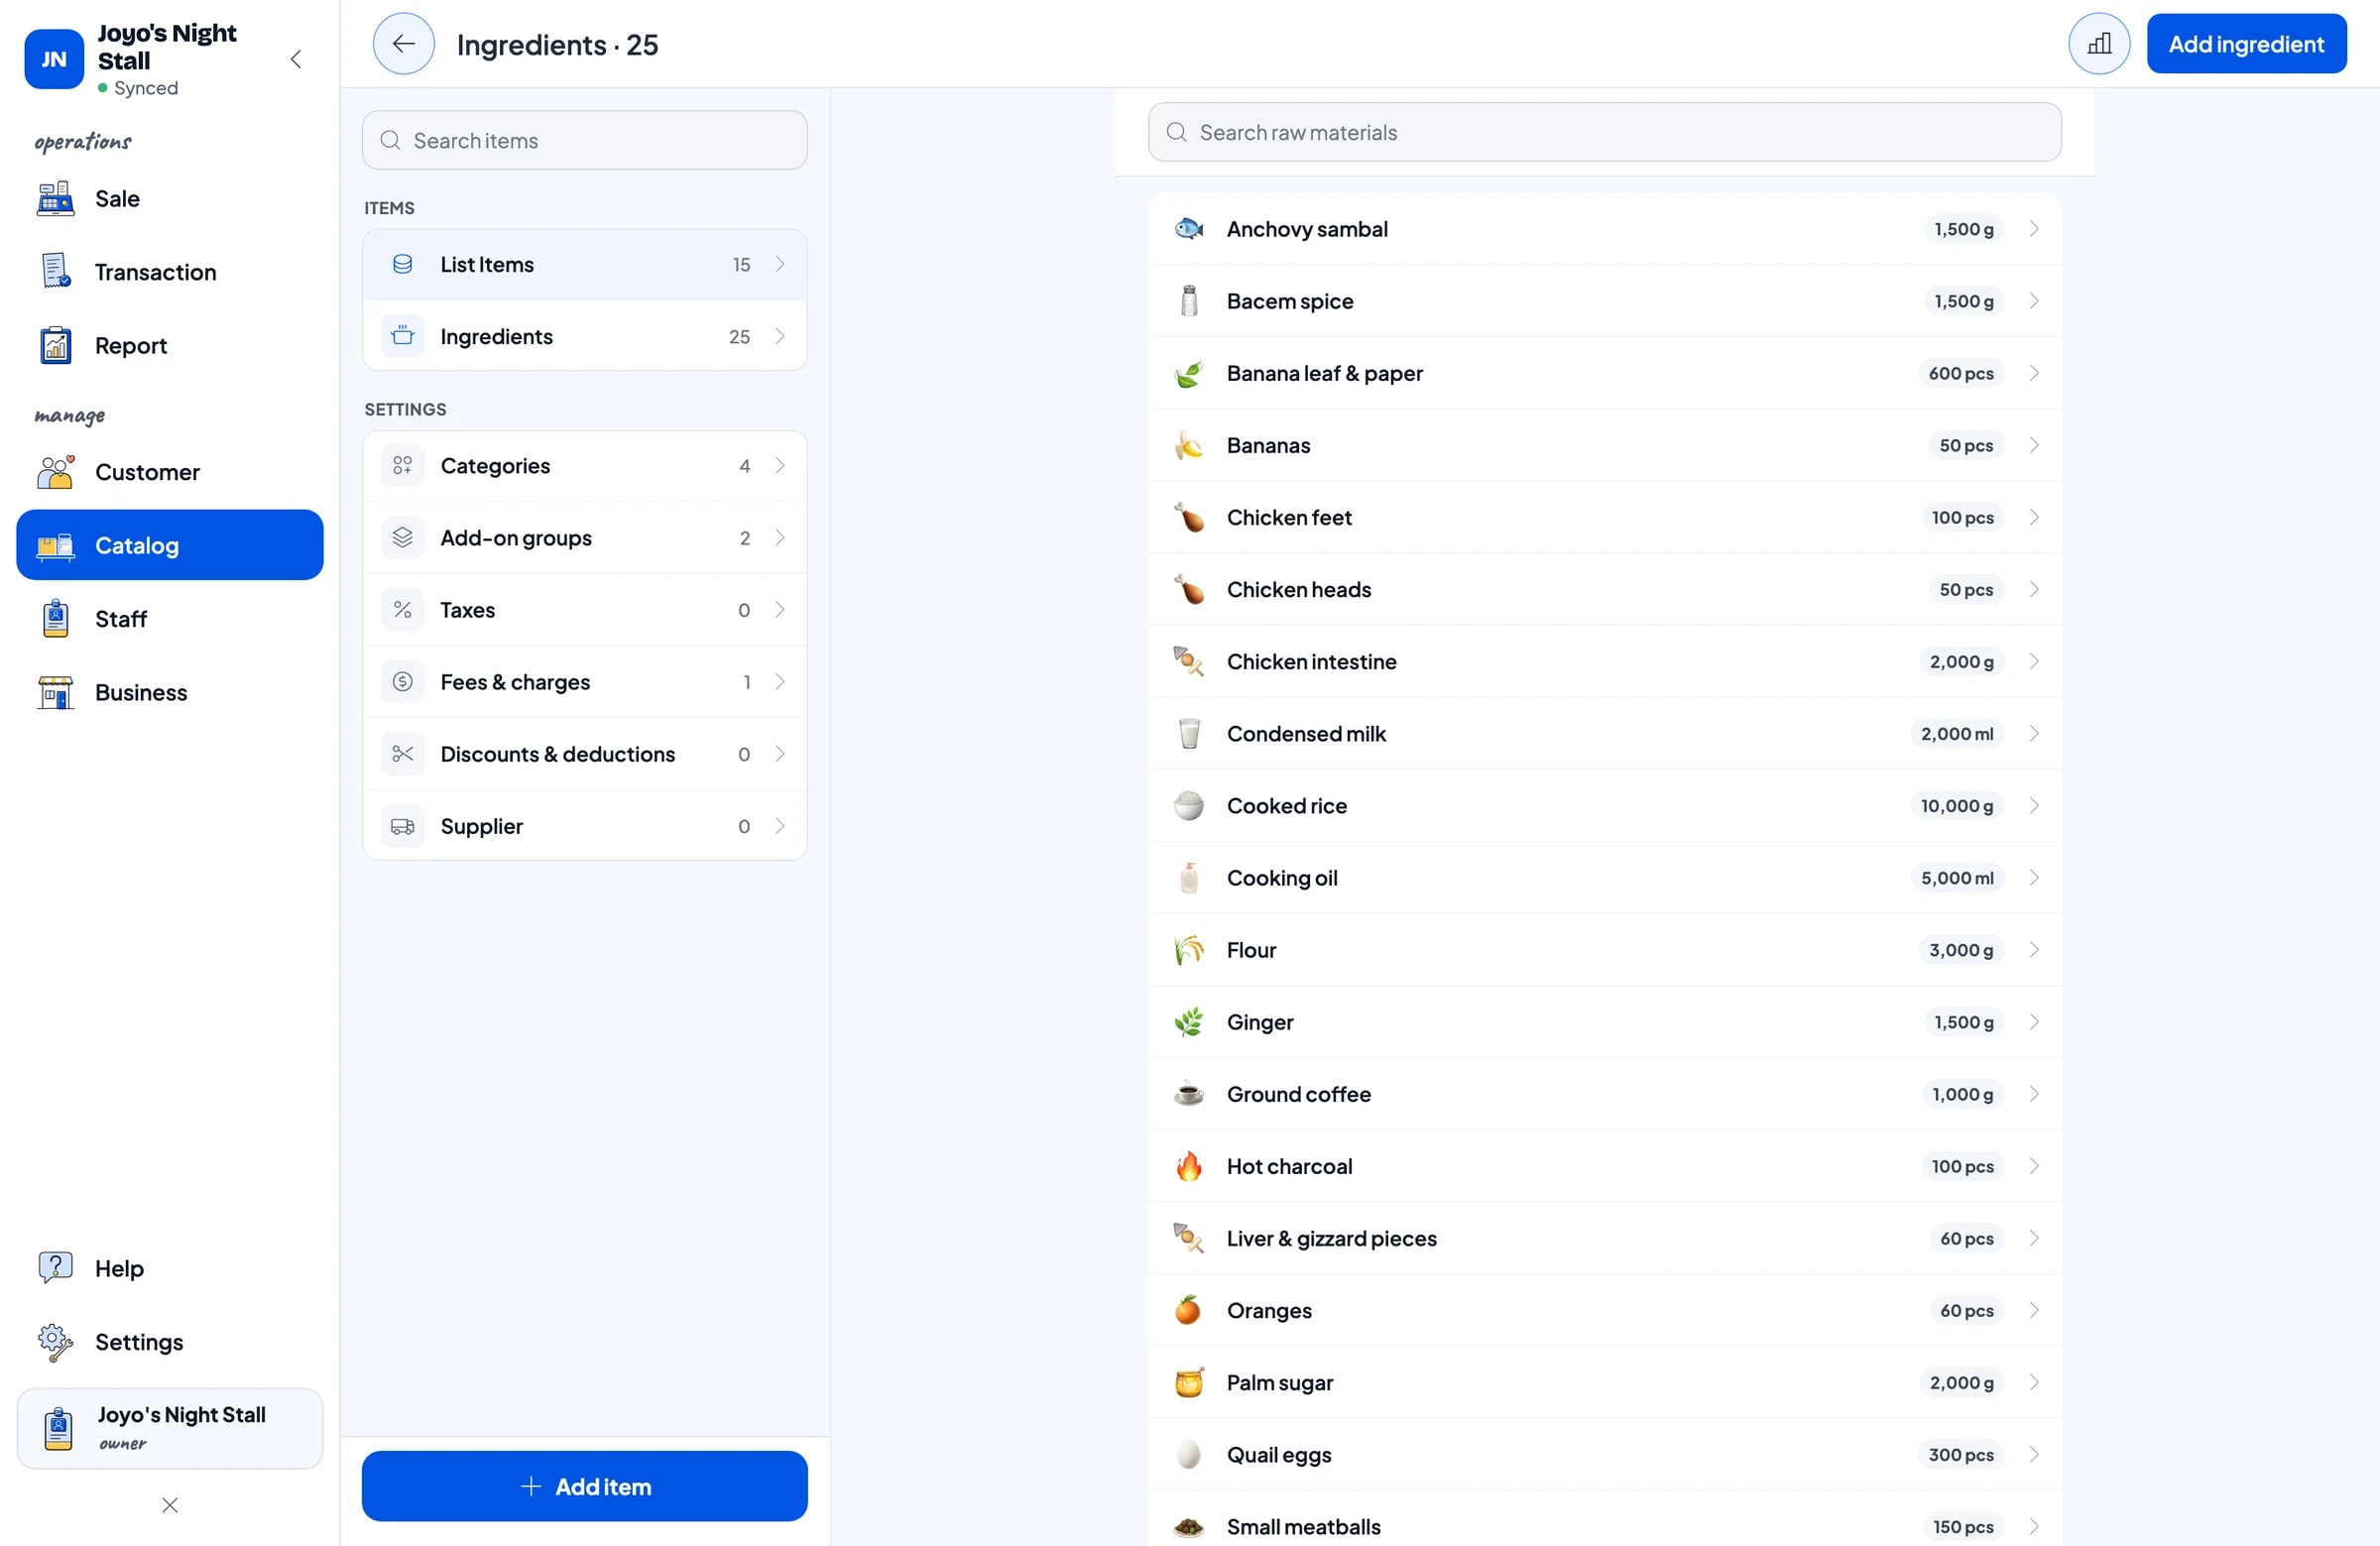Click the Oranges fruit icon
The height and width of the screenshot is (1546, 2380).
[1189, 1310]
